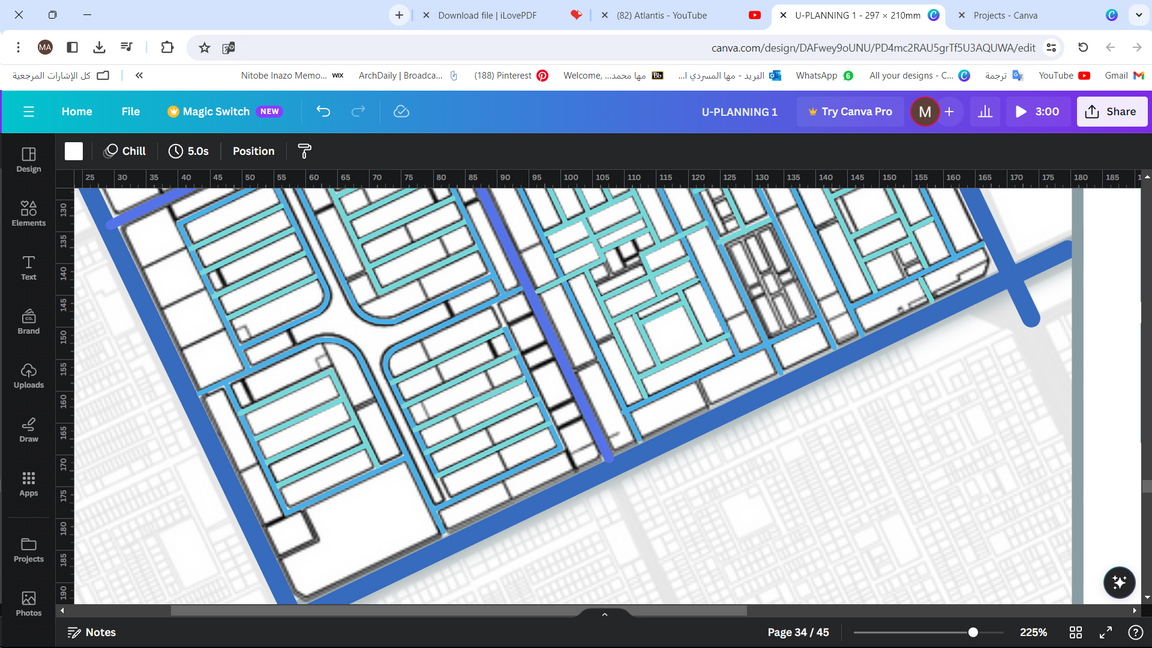Image resolution: width=1152 pixels, height=648 pixels.
Task: Switch to the Projects - Canva tab
Action: tap(1005, 15)
